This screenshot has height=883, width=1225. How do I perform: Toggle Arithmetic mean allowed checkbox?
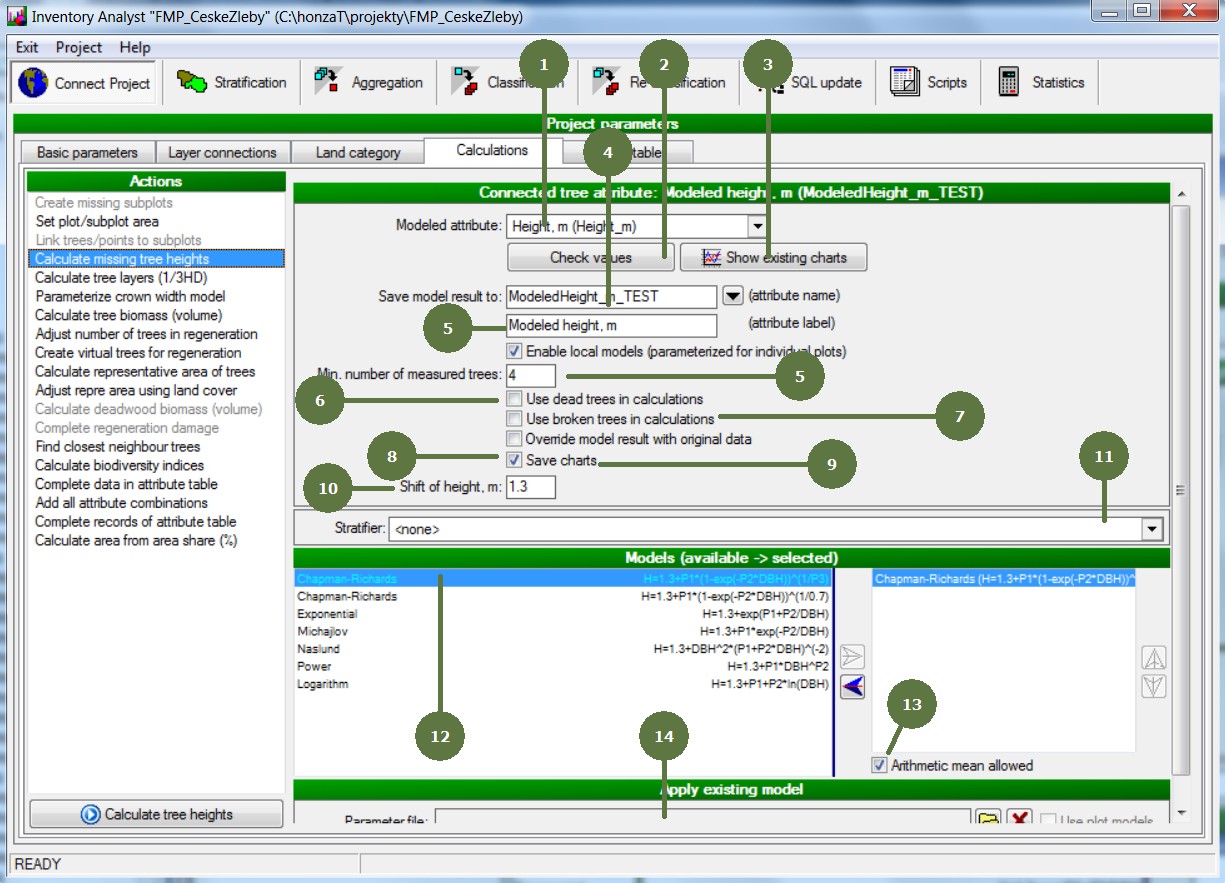pos(879,766)
